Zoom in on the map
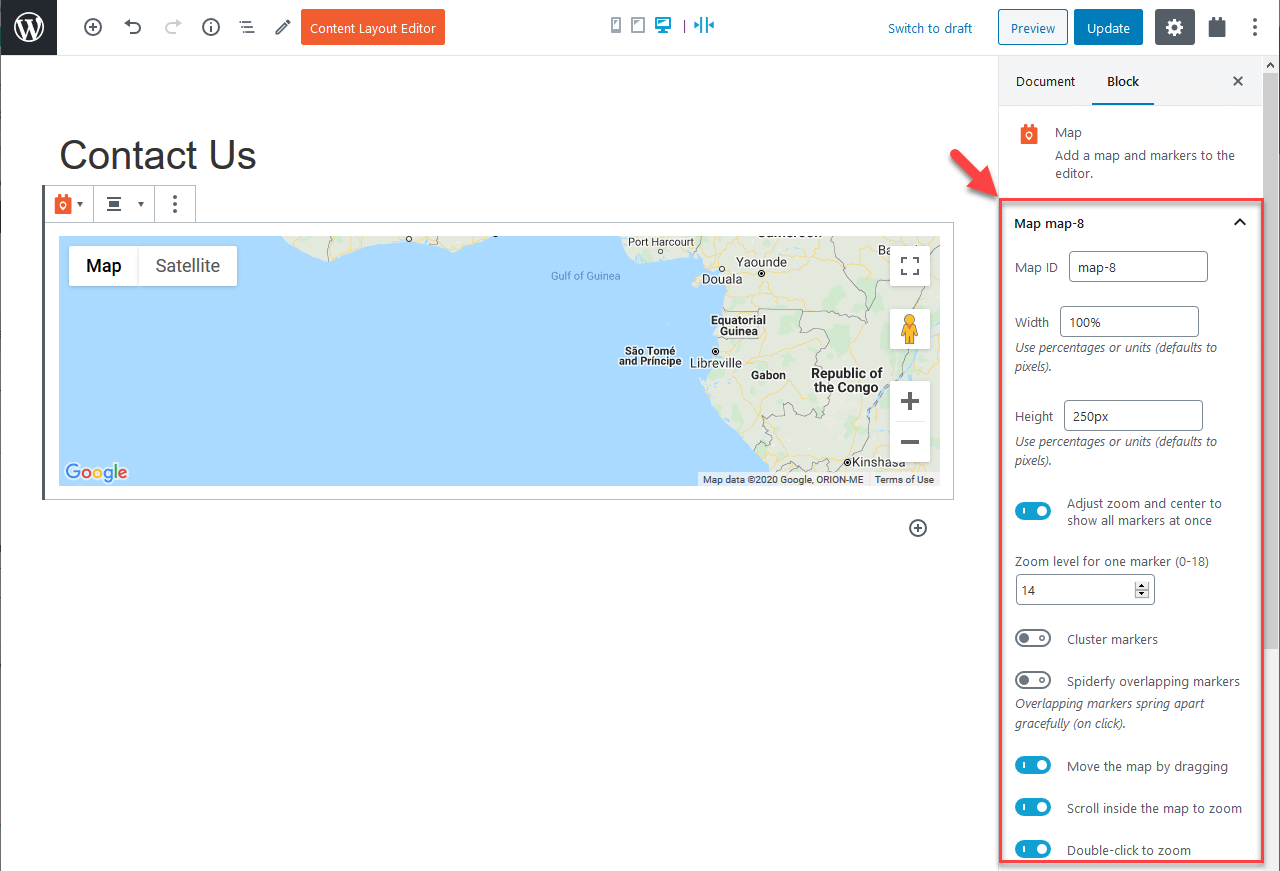 (910, 401)
